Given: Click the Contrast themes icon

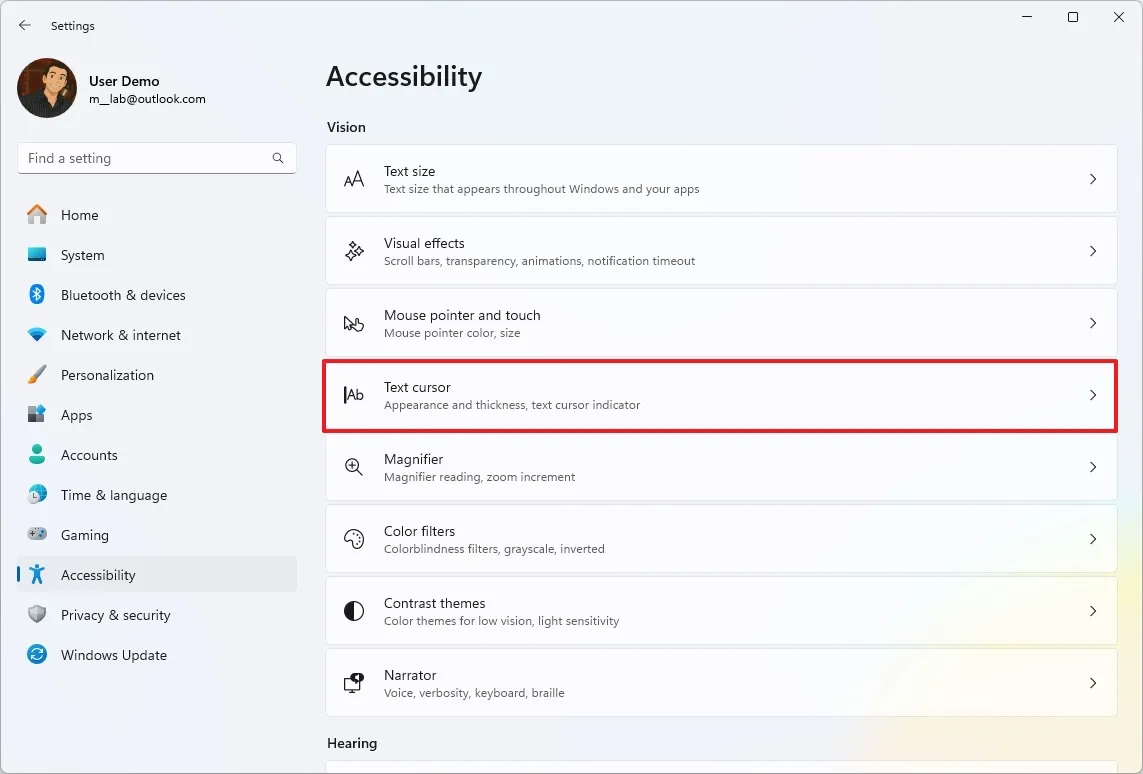Looking at the screenshot, I should [x=353, y=611].
